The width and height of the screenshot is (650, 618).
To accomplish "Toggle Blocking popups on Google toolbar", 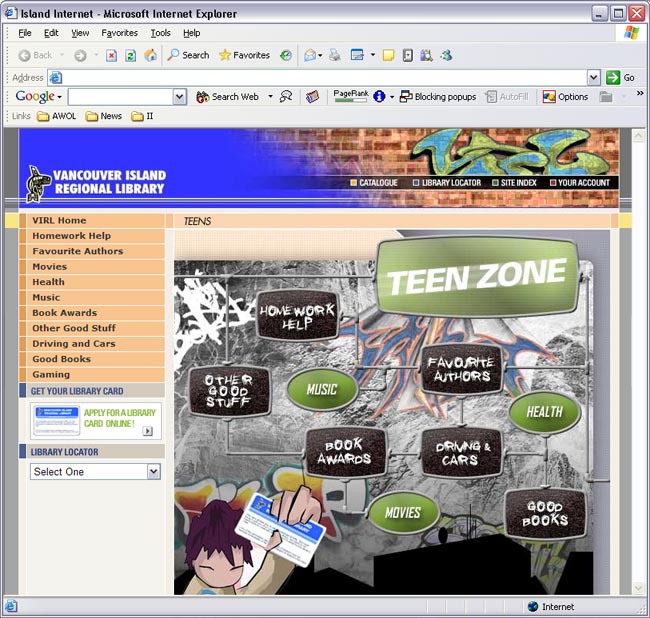I will [x=438, y=97].
